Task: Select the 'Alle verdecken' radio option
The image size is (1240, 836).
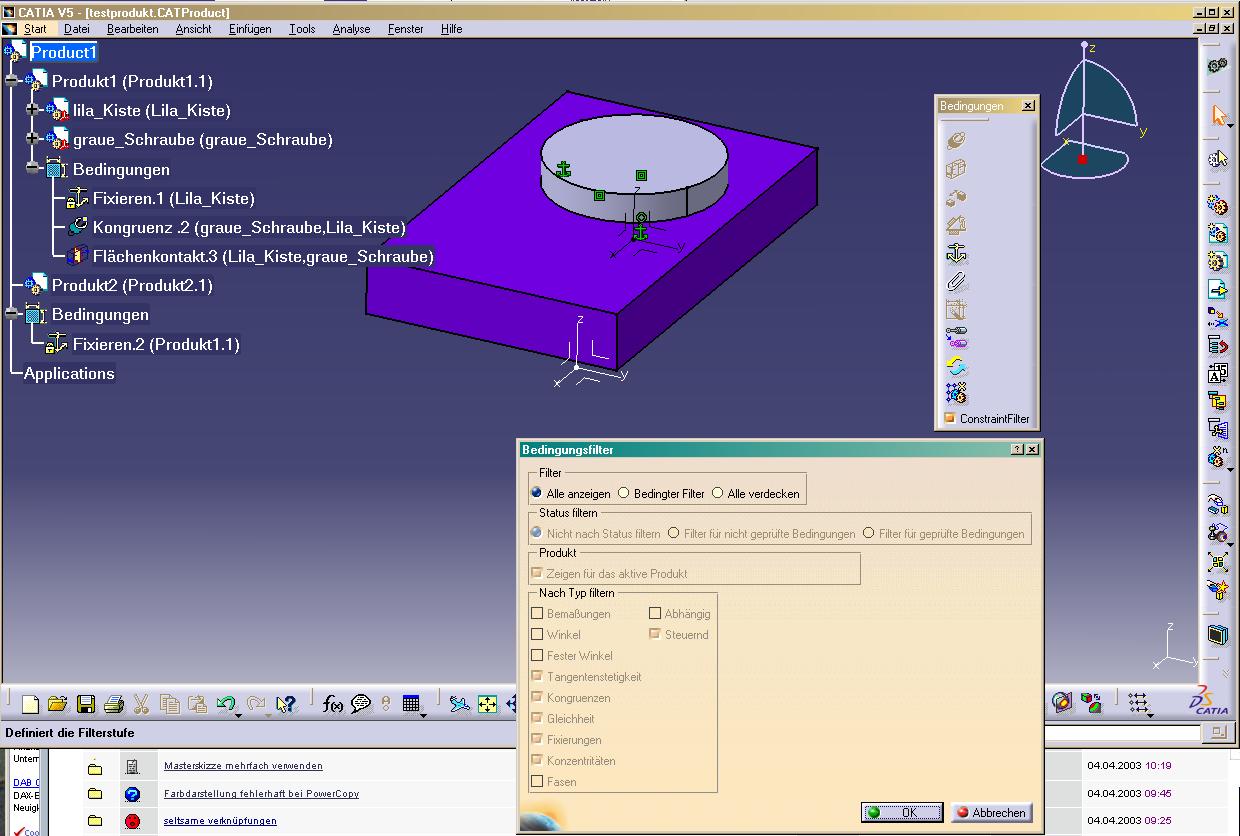Action: pos(717,493)
